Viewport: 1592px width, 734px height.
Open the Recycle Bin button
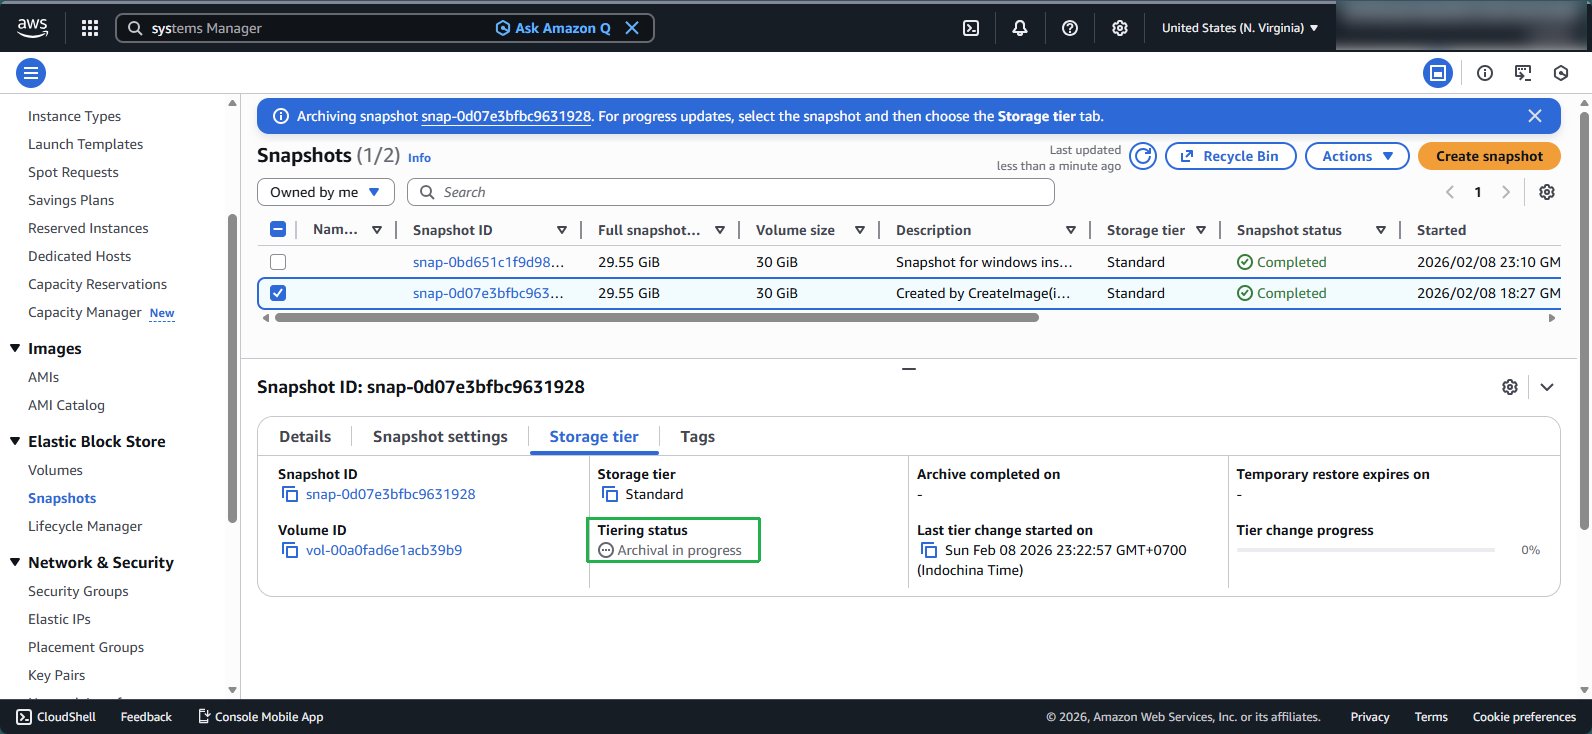pos(1230,156)
